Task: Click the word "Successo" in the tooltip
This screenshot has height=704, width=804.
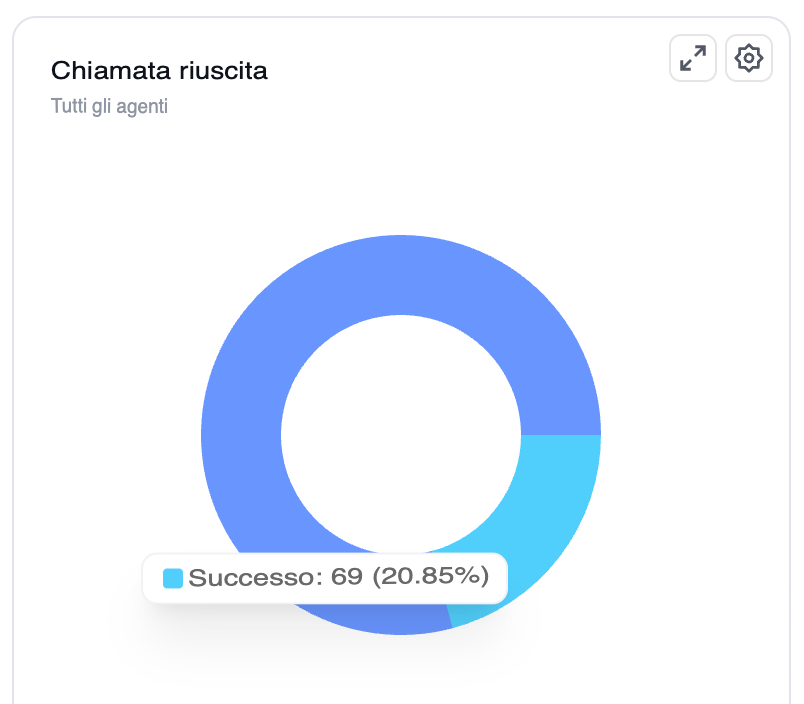Action: tap(251, 577)
